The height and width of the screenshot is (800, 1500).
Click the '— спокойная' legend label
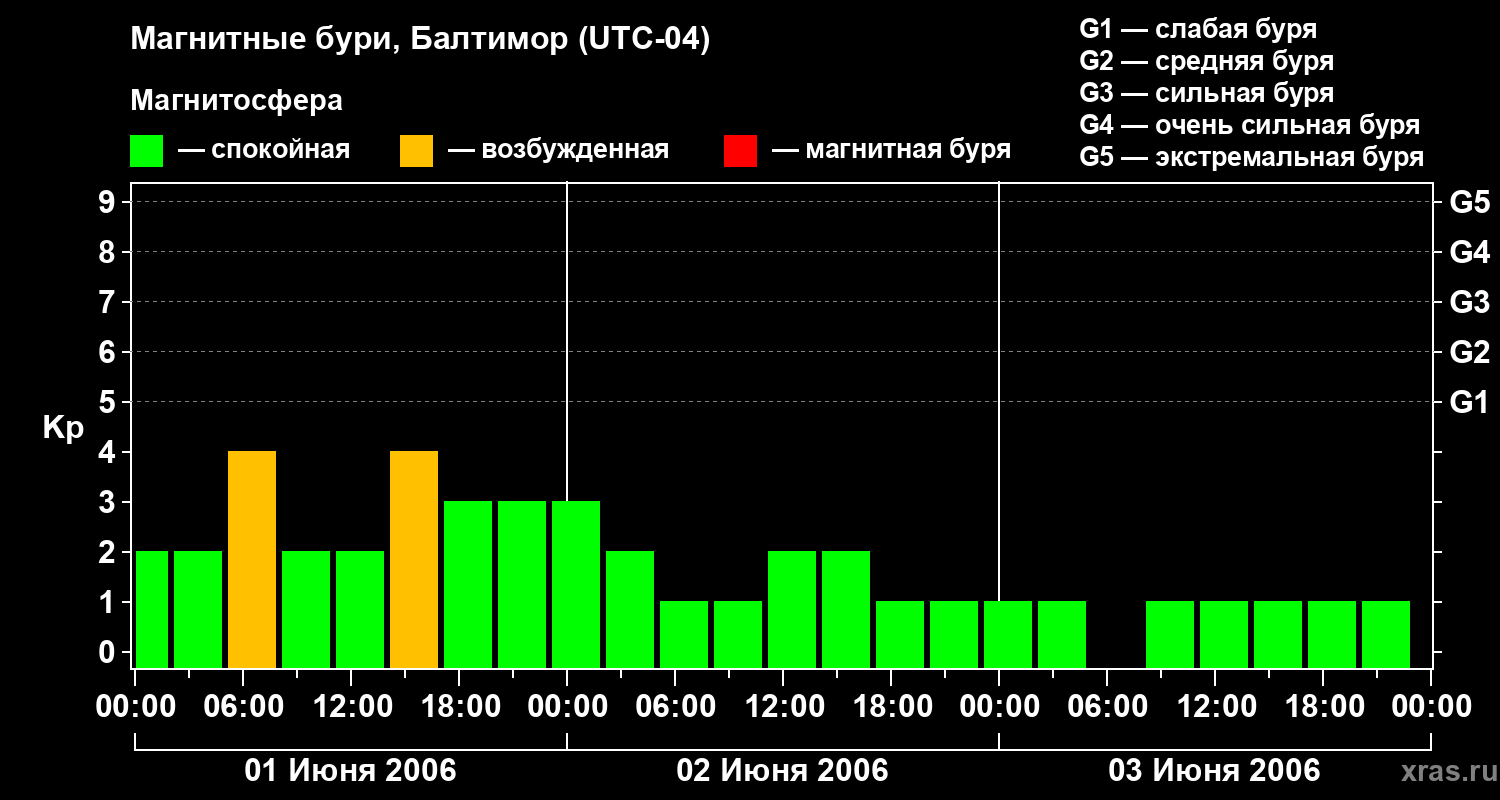pos(264,150)
